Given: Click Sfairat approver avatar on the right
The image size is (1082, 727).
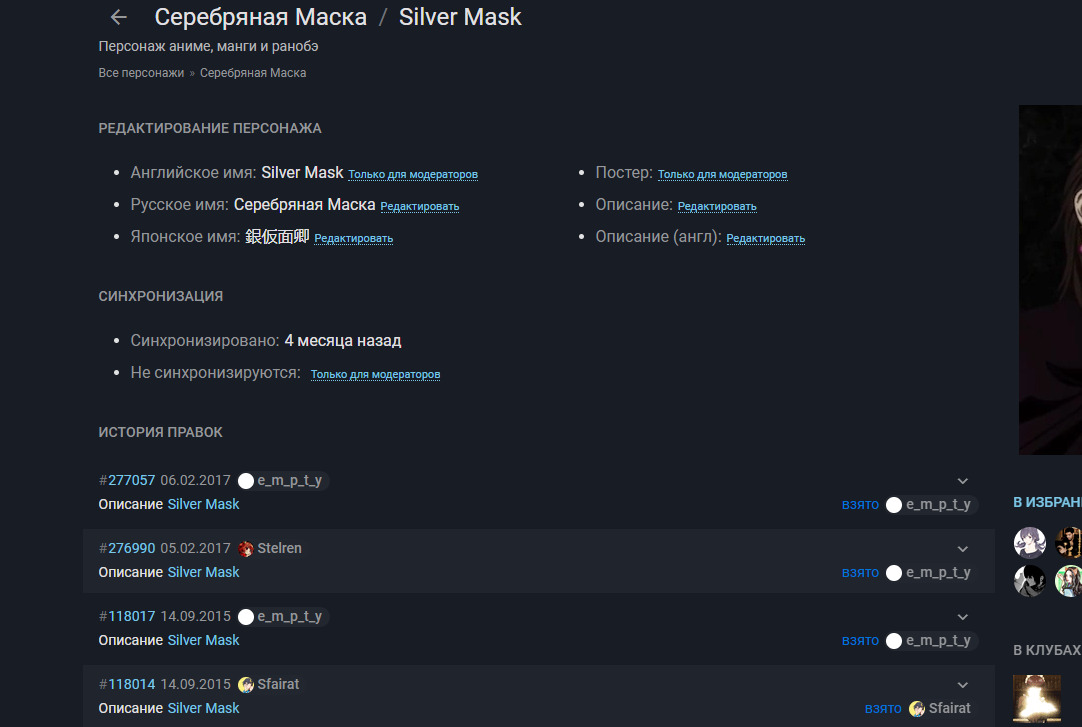Looking at the screenshot, I should [x=917, y=709].
